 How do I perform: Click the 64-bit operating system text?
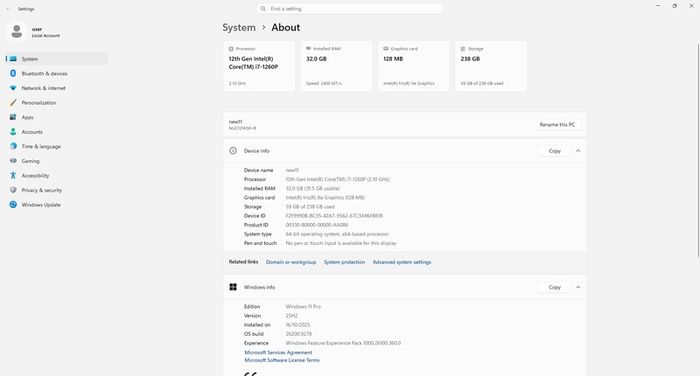(337, 234)
